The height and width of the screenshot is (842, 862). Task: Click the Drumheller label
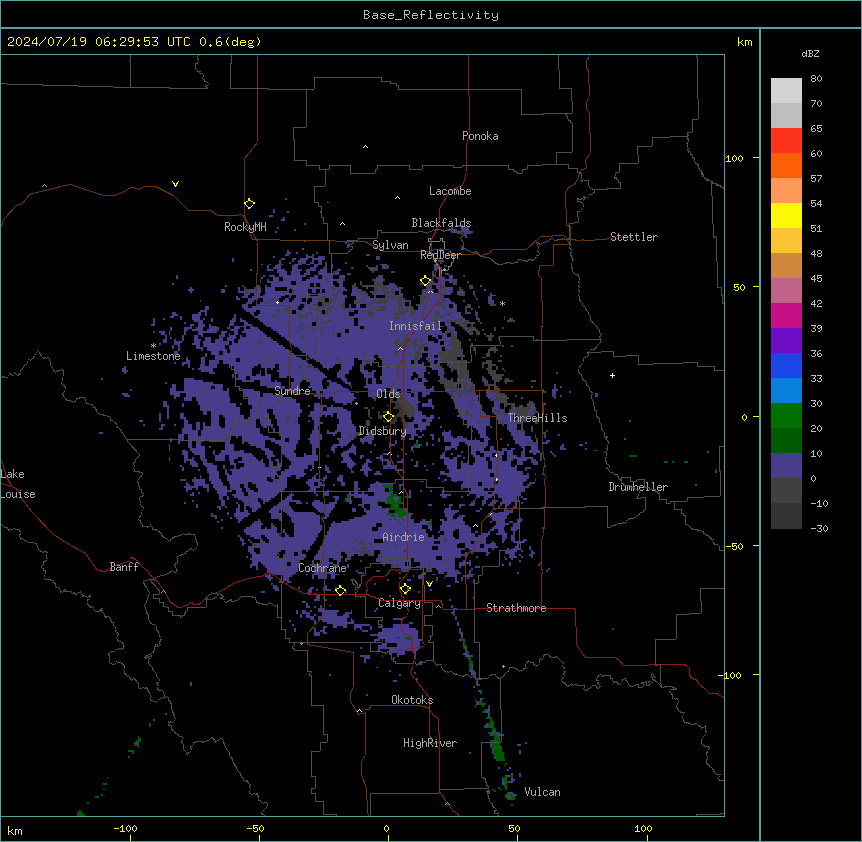[638, 487]
